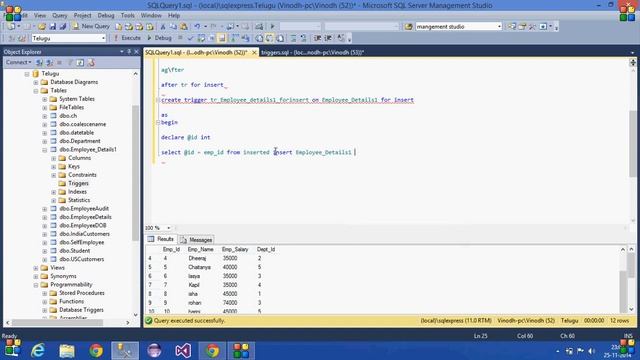Click the Comment out selected lines icon

pos(293,38)
